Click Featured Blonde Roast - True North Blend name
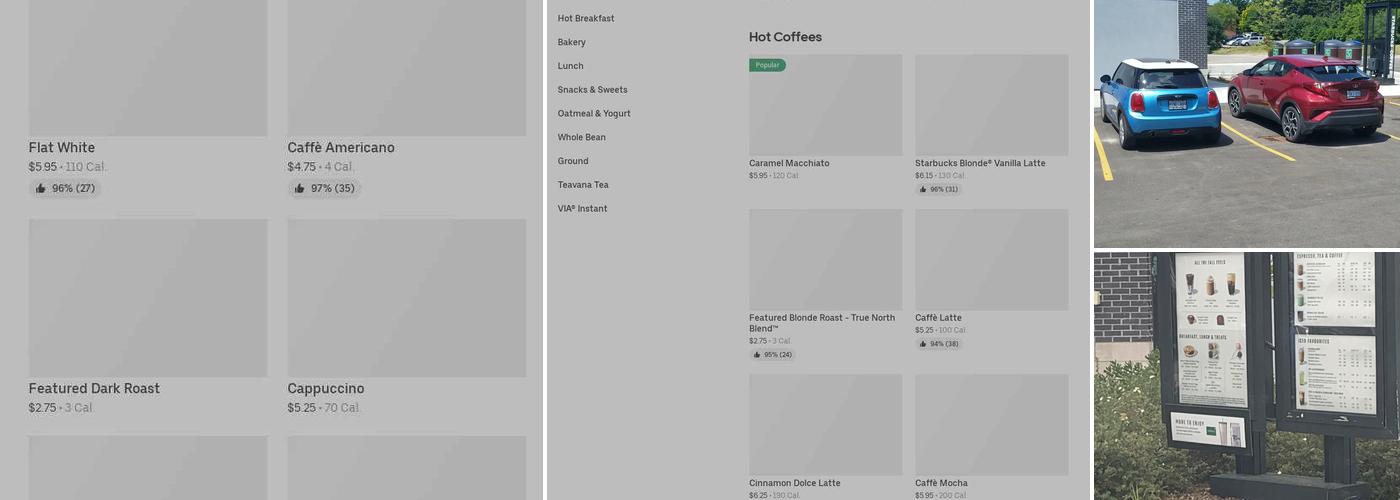The height and width of the screenshot is (500, 1400). point(822,323)
